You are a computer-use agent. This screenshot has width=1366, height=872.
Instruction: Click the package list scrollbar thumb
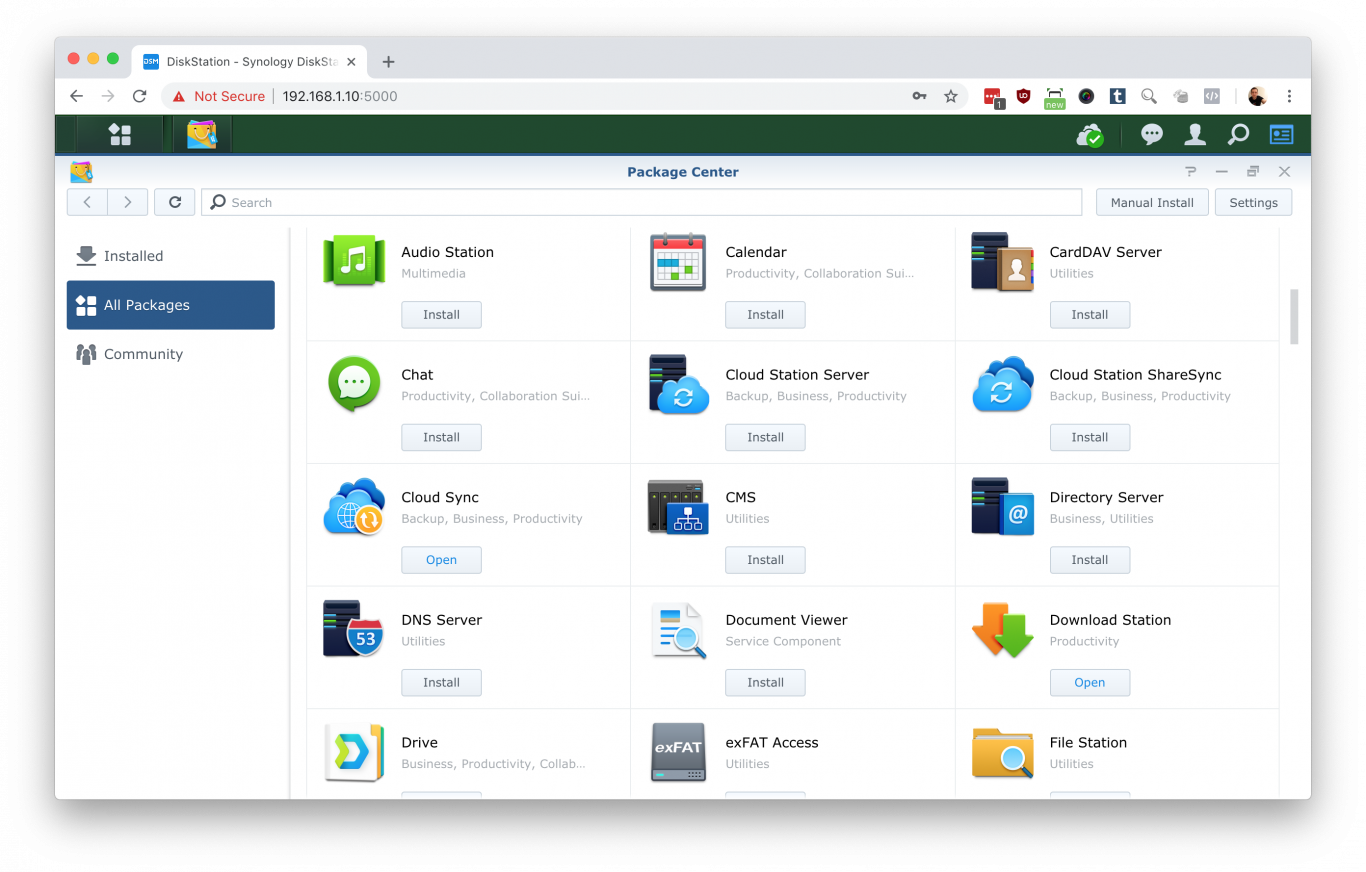click(1294, 317)
